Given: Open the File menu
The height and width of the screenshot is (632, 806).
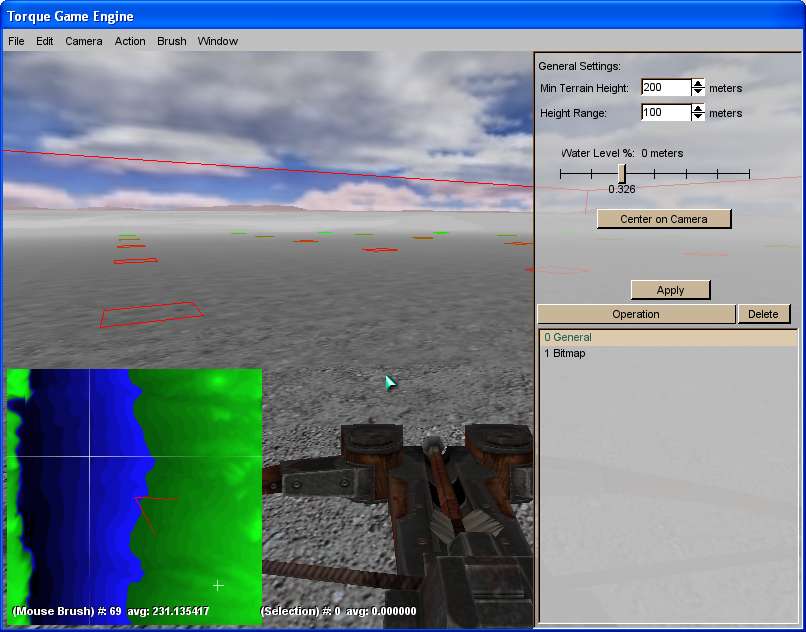Looking at the screenshot, I should (x=16, y=41).
